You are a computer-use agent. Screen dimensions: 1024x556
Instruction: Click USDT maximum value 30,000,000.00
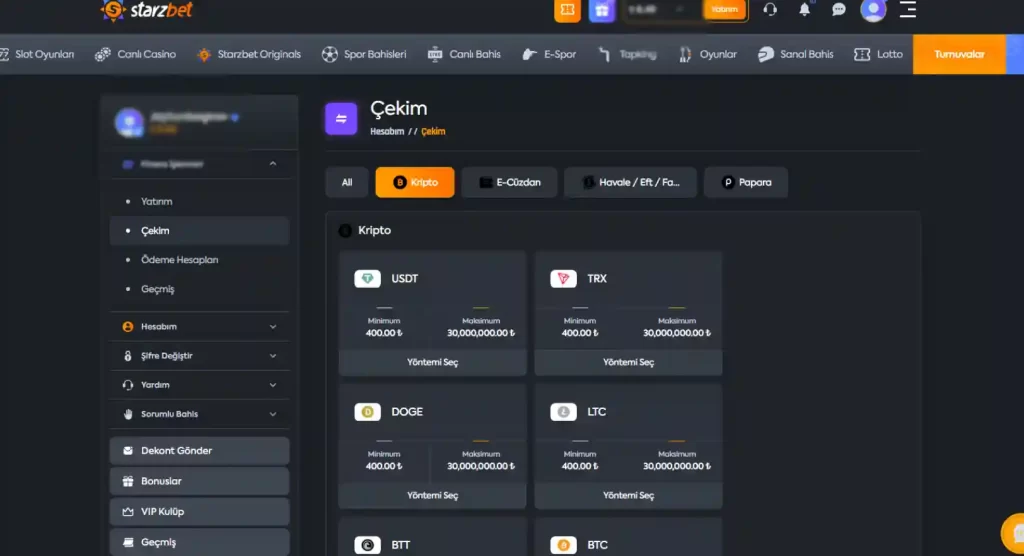click(x=481, y=333)
